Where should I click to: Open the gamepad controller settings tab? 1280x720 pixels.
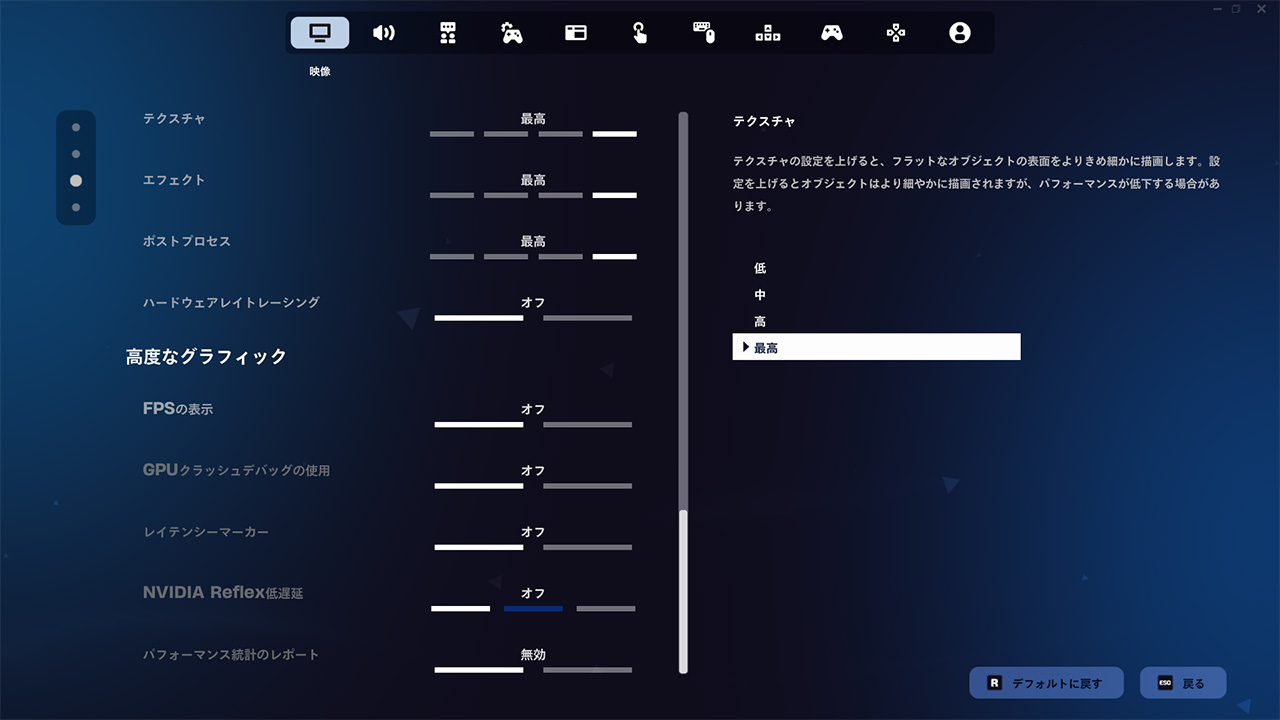point(831,33)
